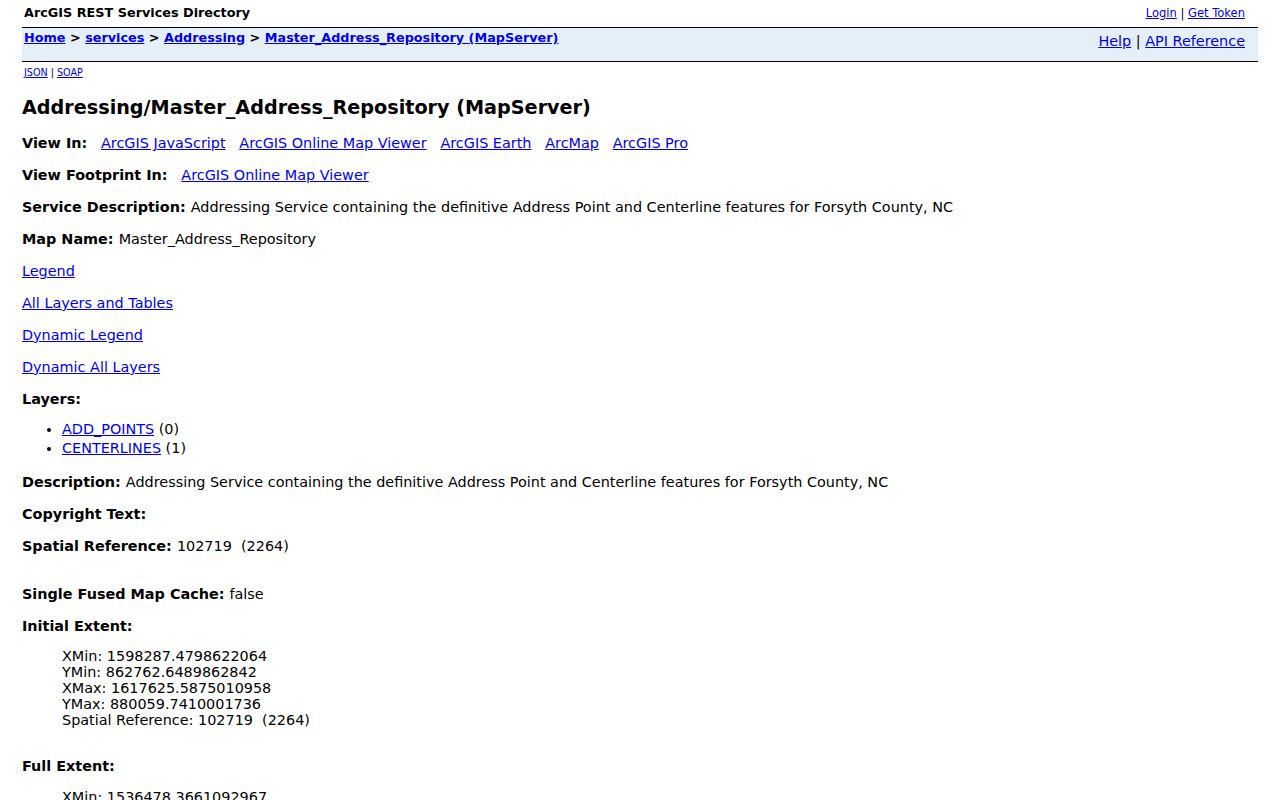Click the Single Fused Map Cache false value

click(x=246, y=594)
